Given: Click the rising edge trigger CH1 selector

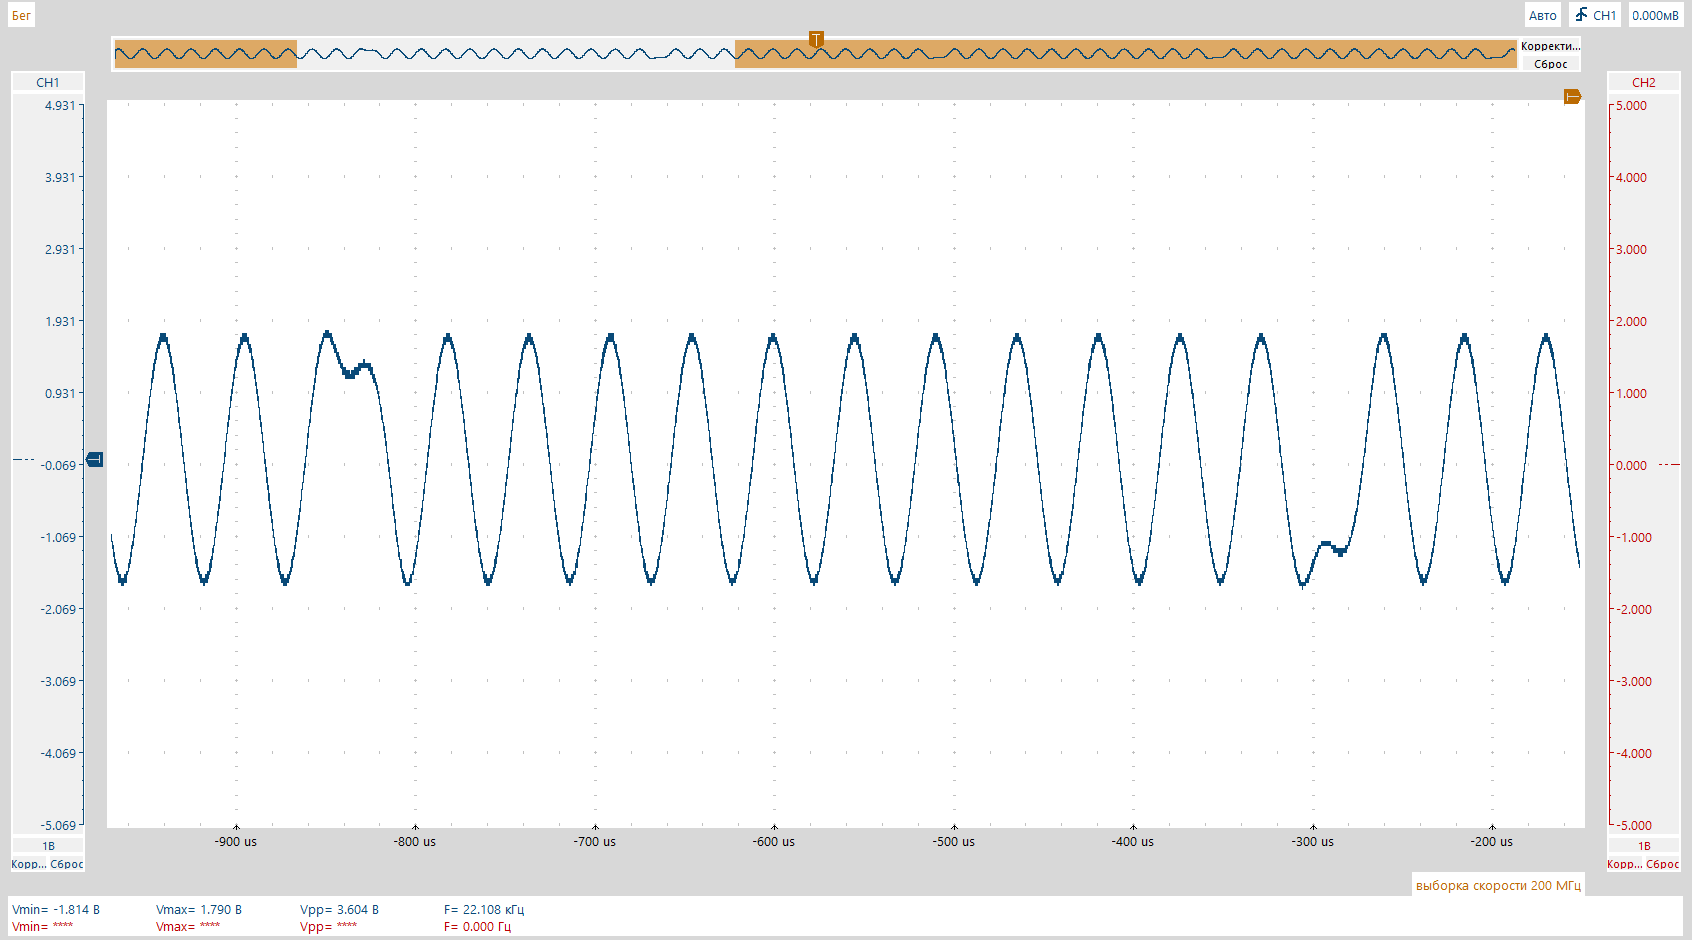Looking at the screenshot, I should 1595,15.
